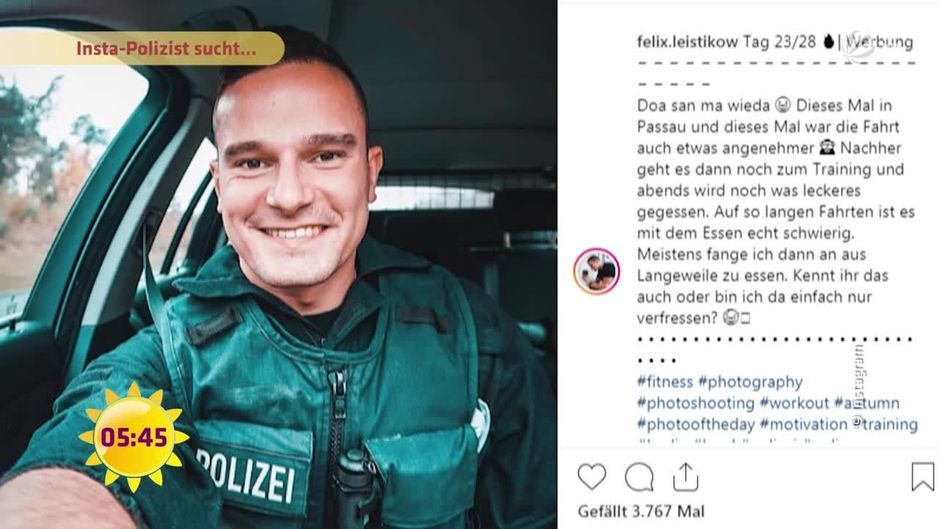Open the #photooftheday hashtag
The image size is (940, 529).
695,425
